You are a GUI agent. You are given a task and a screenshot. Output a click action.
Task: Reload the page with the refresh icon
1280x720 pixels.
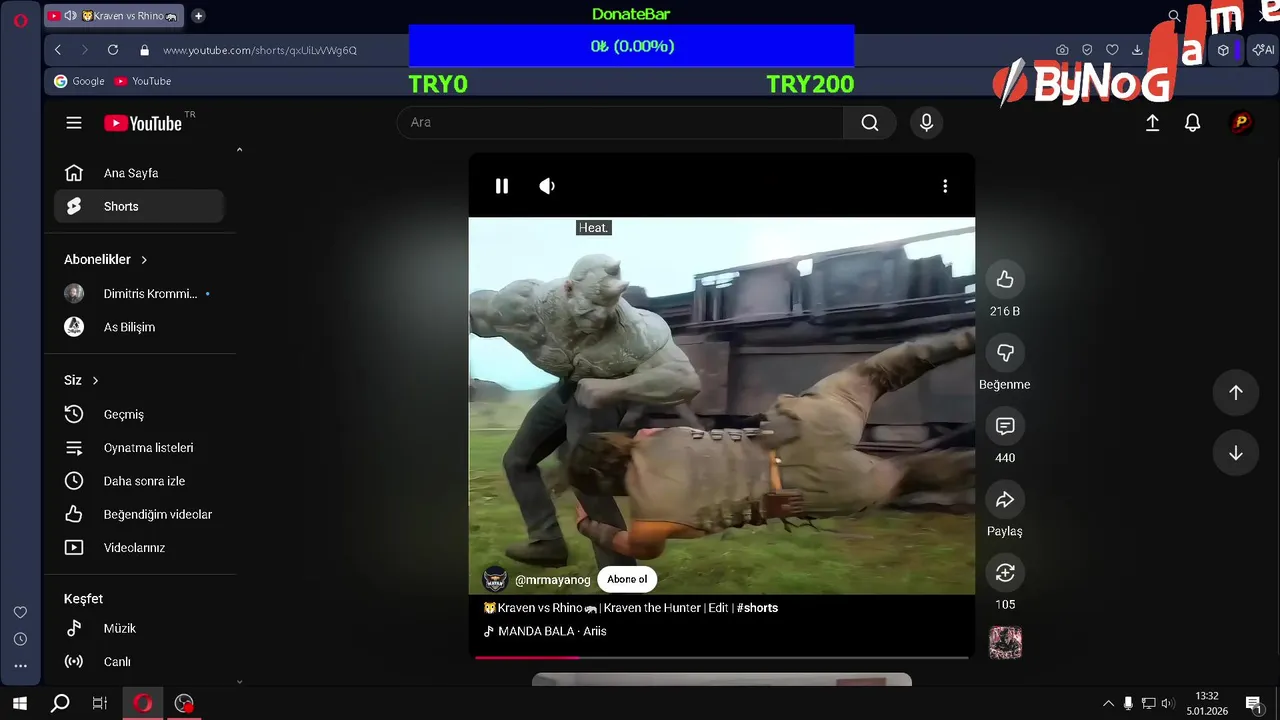[113, 50]
